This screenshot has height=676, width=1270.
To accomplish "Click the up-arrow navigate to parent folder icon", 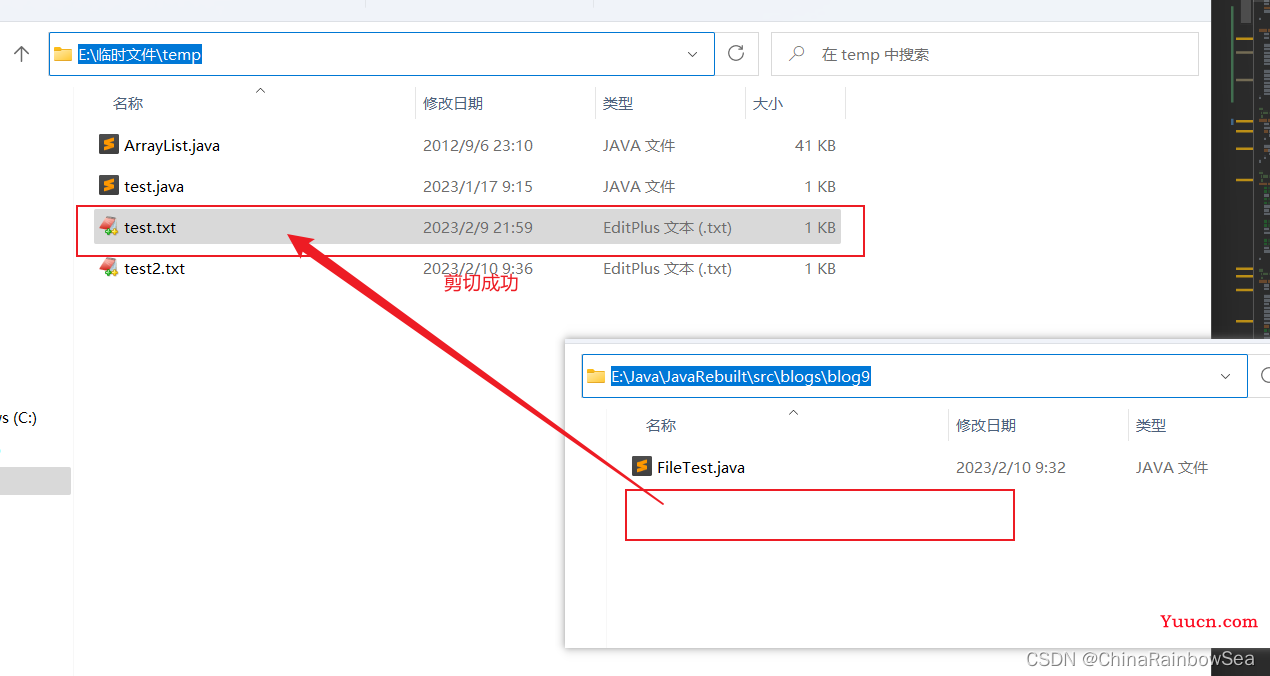I will pyautogui.click(x=22, y=54).
